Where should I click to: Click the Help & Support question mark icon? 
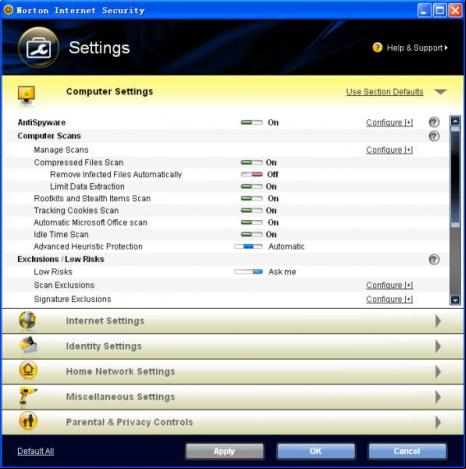377,48
